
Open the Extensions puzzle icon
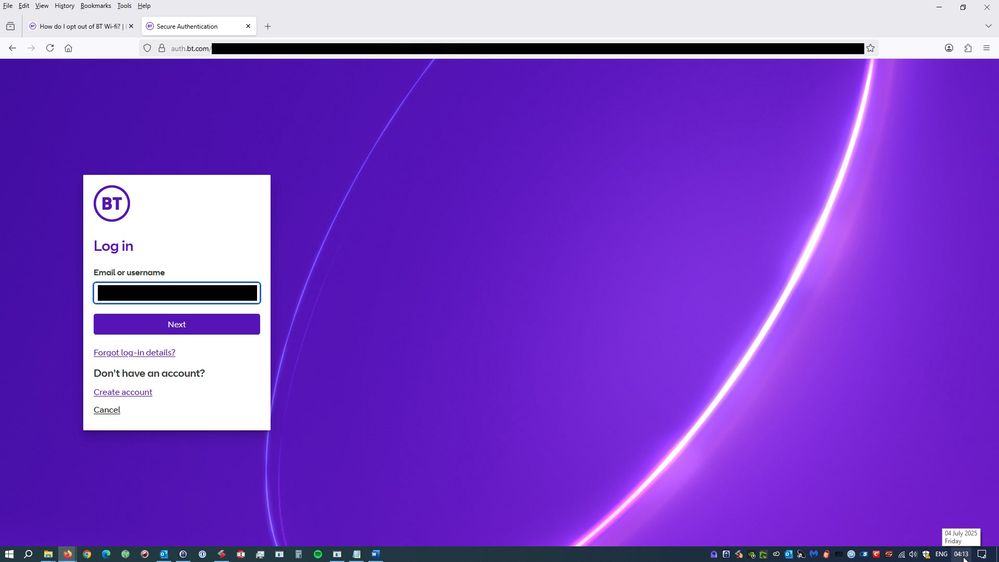click(x=967, y=48)
